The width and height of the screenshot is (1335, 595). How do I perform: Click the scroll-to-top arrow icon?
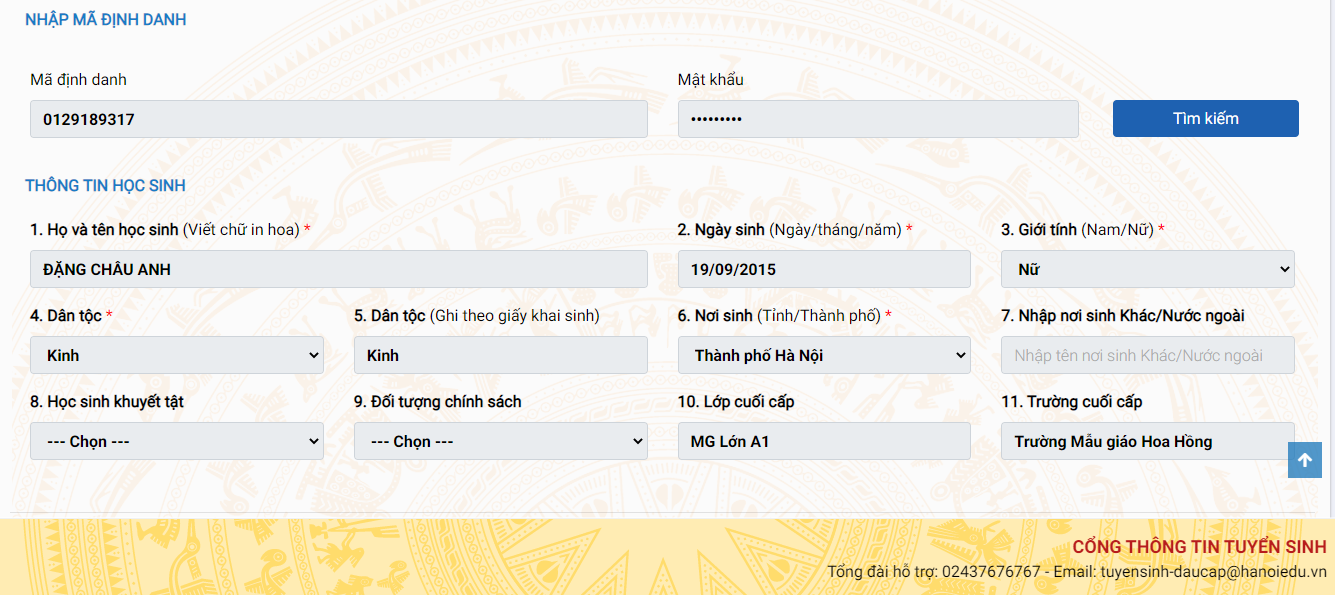click(1305, 460)
